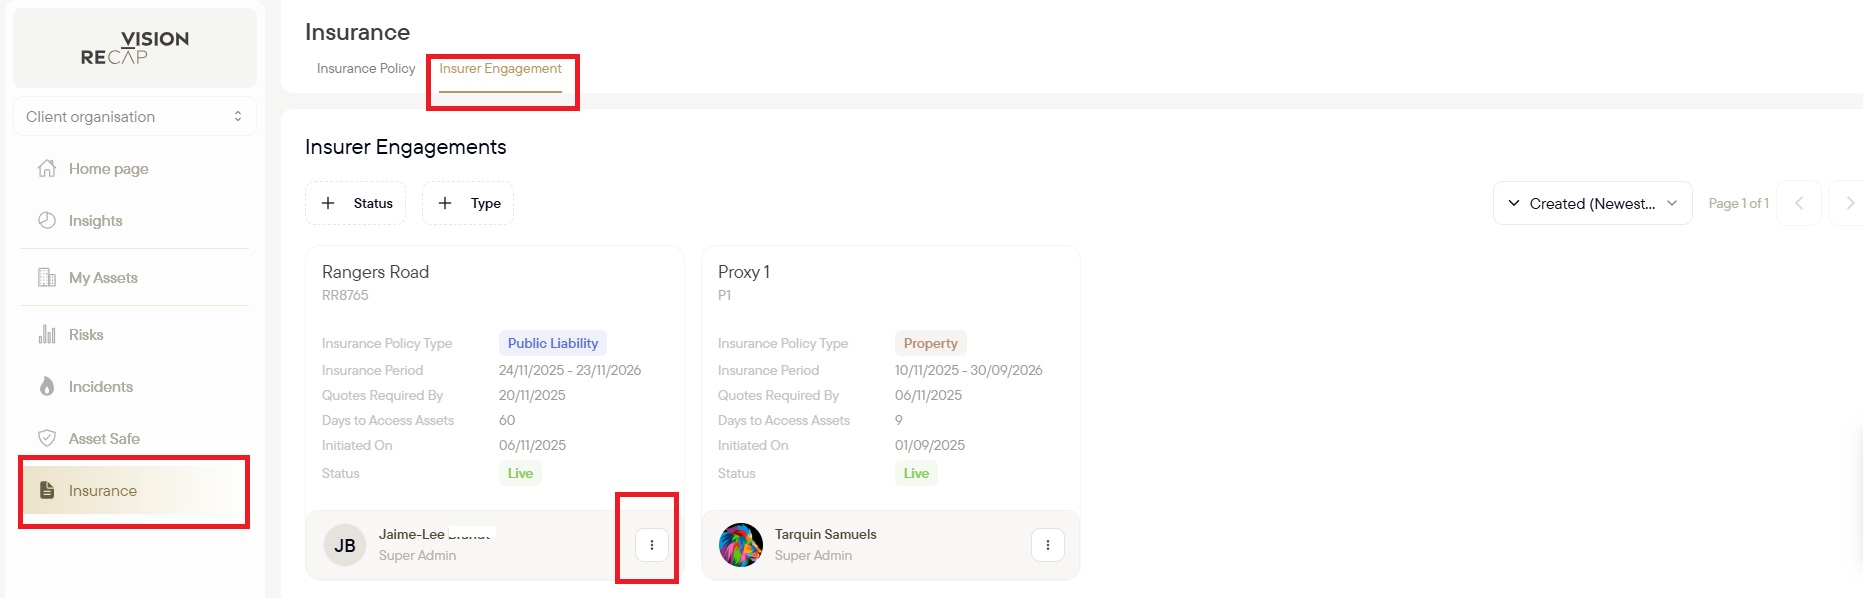
Task: Click the P1 reference code
Action: pos(724,295)
